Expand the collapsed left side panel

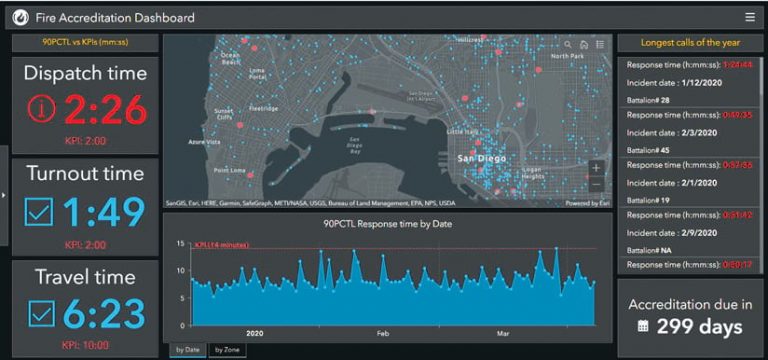coord(3,195)
